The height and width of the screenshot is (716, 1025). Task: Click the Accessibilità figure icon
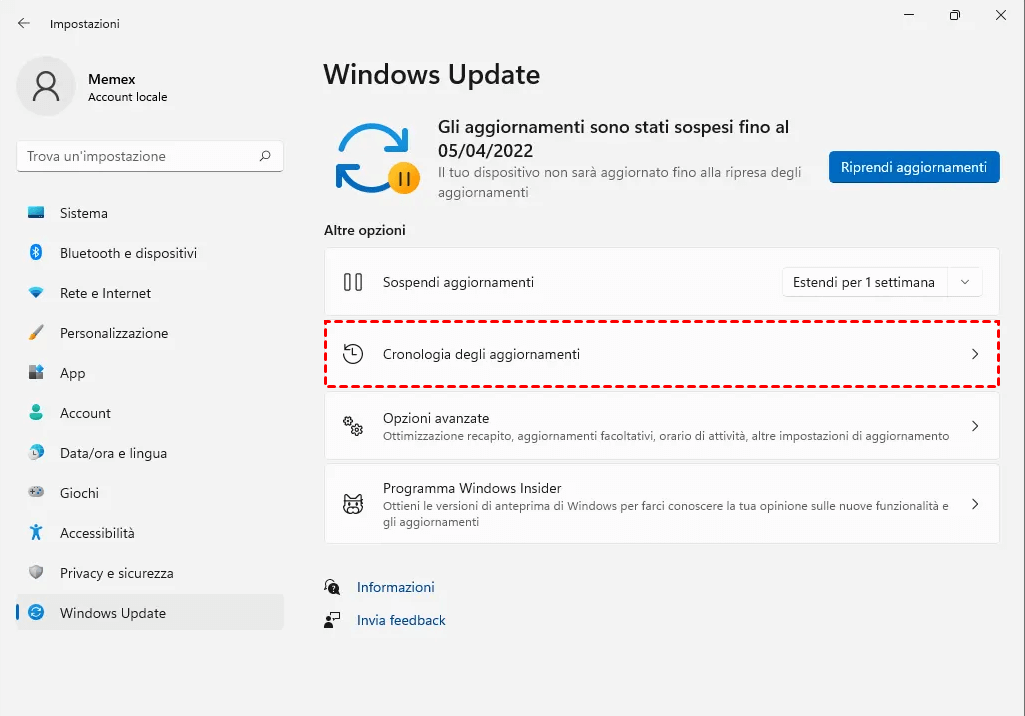(x=36, y=533)
